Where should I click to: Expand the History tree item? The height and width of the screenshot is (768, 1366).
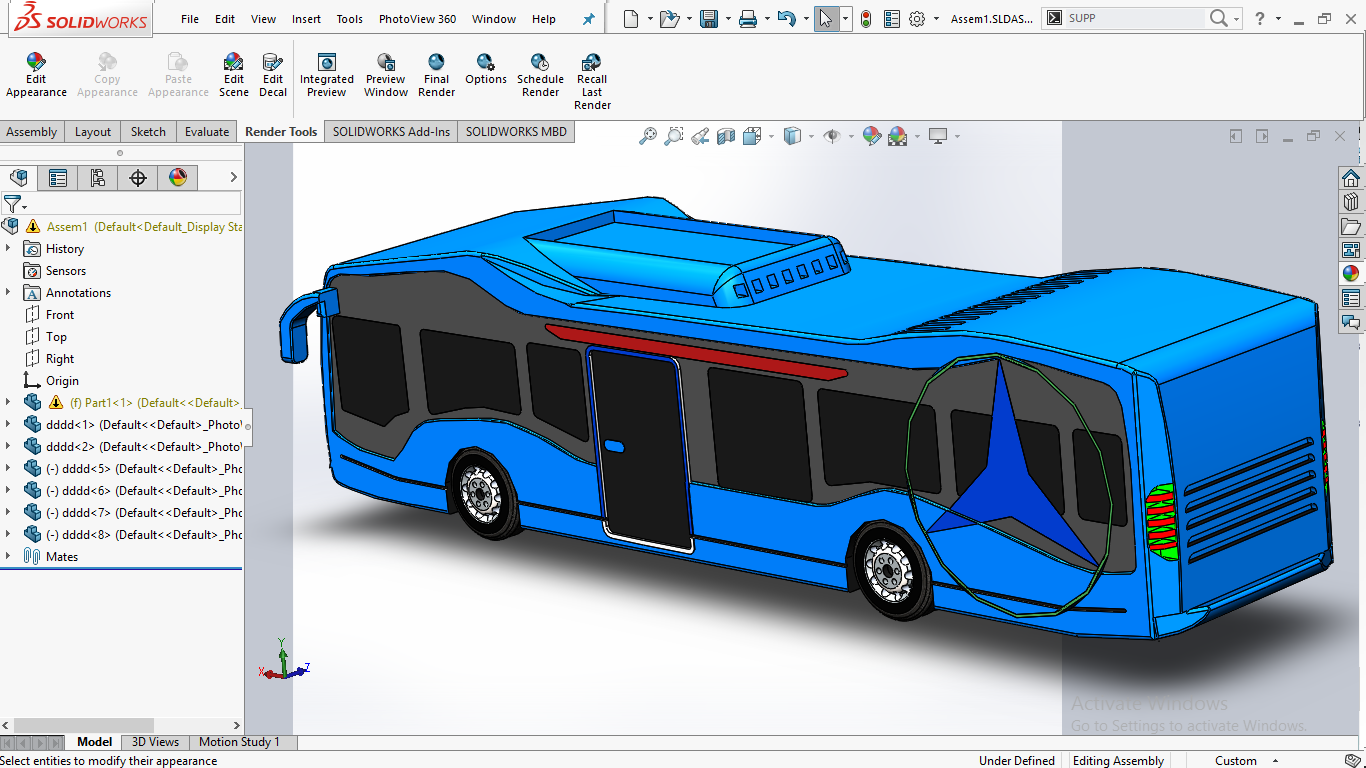pyautogui.click(x=8, y=248)
